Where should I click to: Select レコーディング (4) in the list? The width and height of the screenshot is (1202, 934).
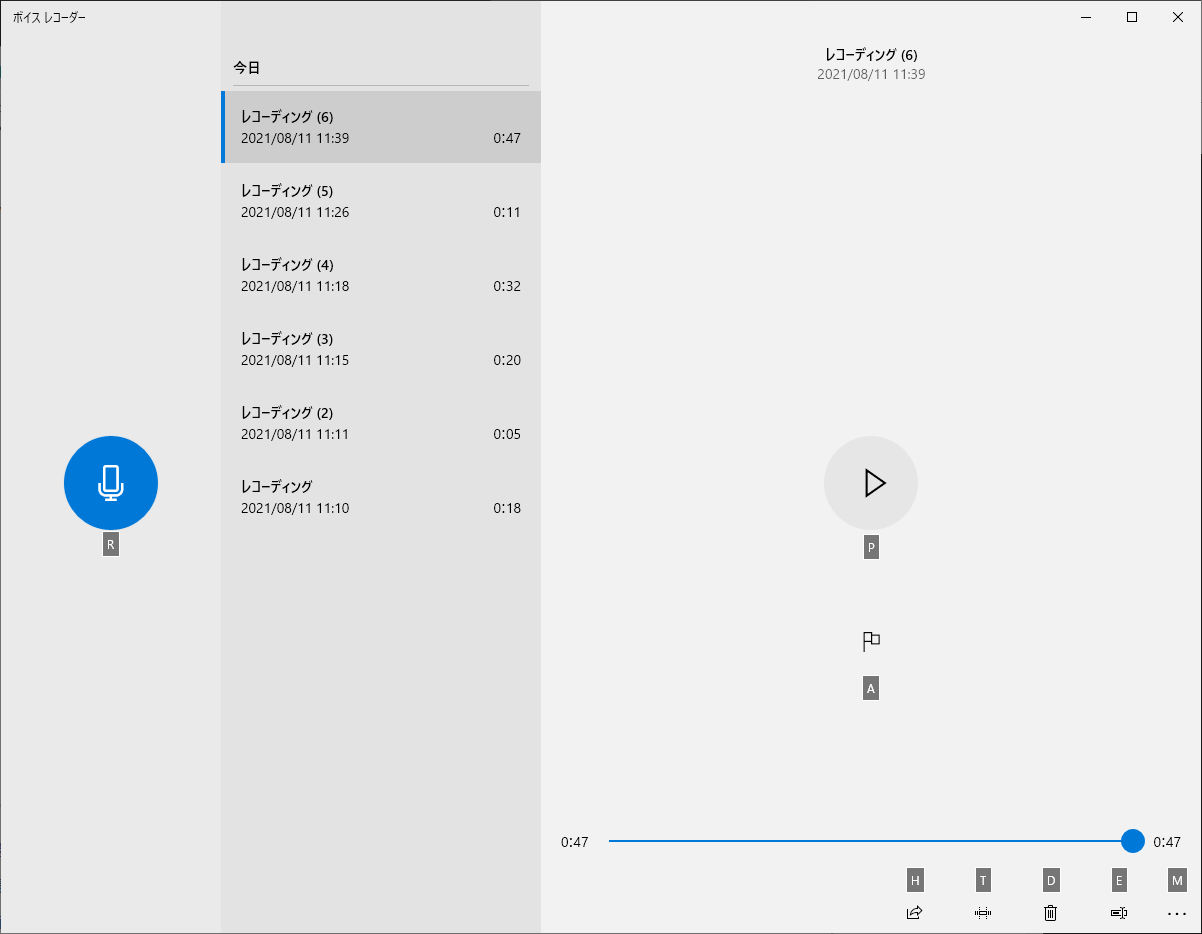(380, 275)
